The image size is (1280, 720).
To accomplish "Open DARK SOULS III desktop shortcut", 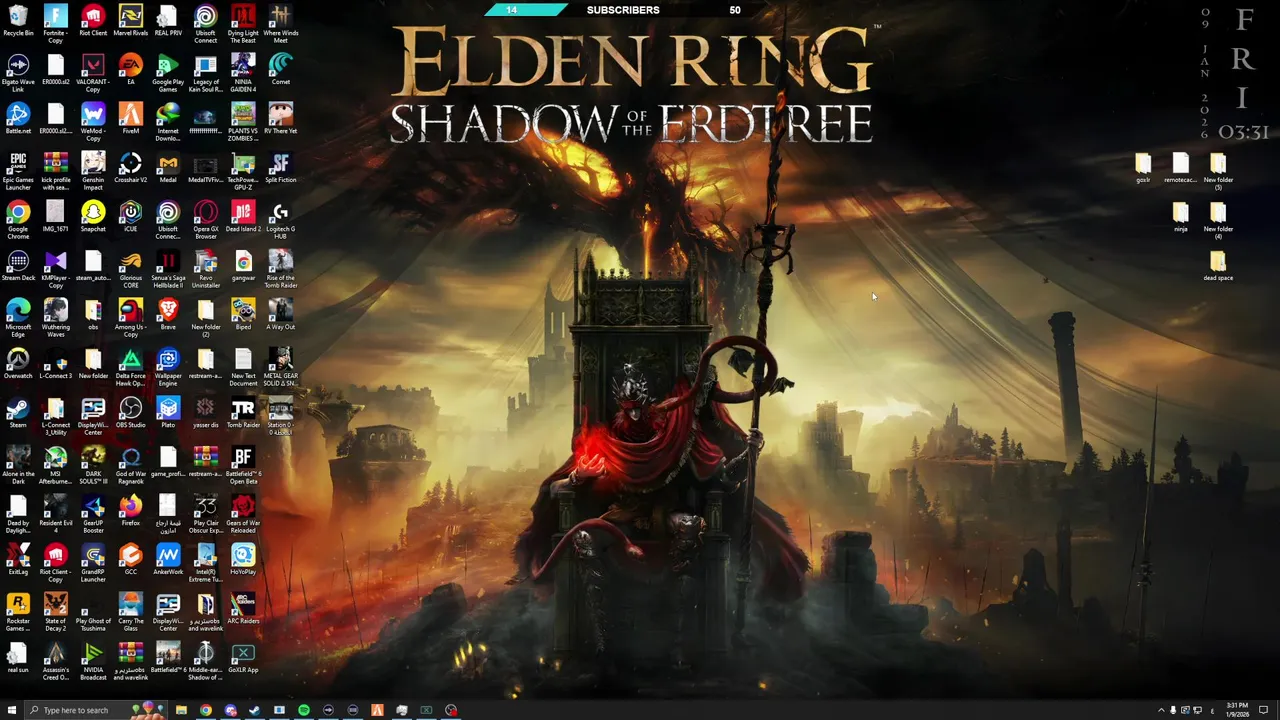I will tap(93, 465).
